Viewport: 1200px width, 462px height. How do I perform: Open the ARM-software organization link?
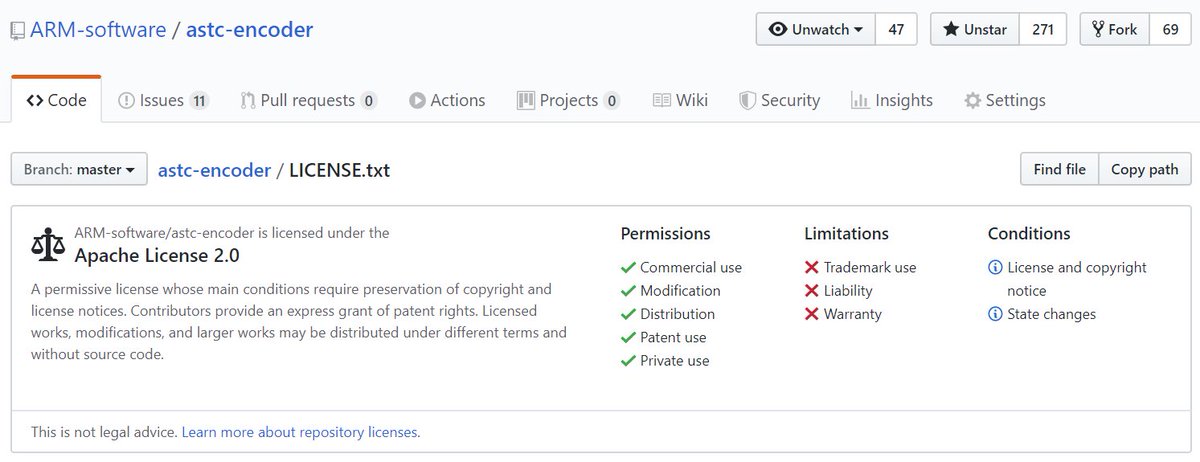(98, 30)
